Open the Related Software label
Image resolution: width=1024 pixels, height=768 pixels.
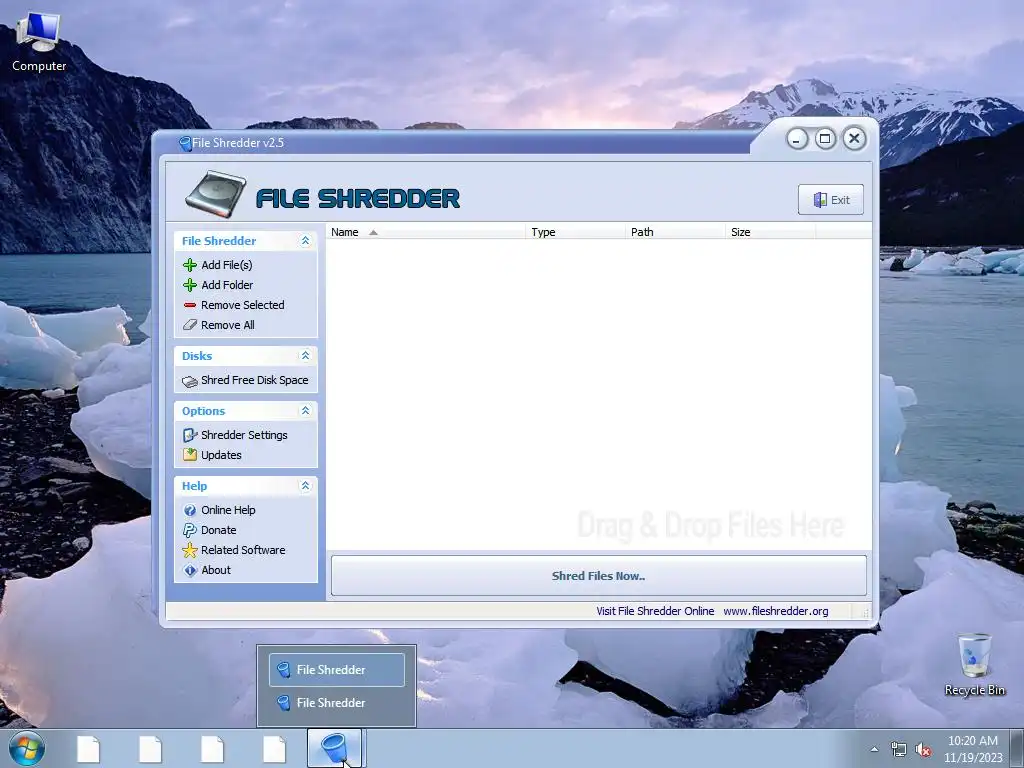243,551
